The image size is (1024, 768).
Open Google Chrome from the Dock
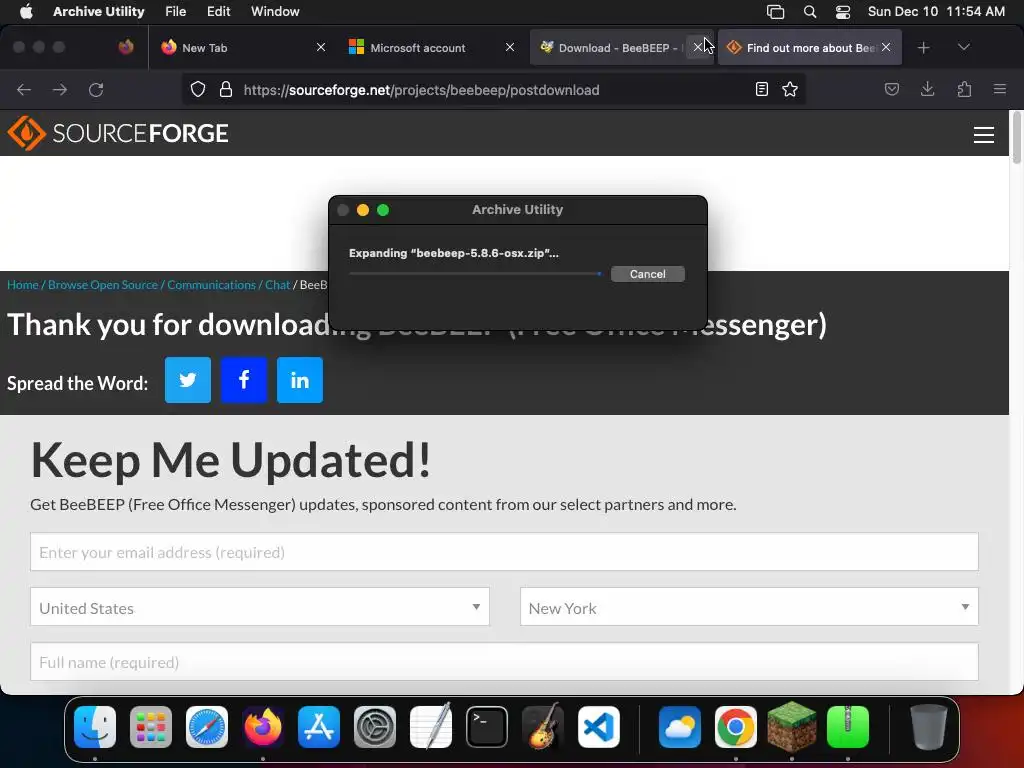pyautogui.click(x=735, y=727)
